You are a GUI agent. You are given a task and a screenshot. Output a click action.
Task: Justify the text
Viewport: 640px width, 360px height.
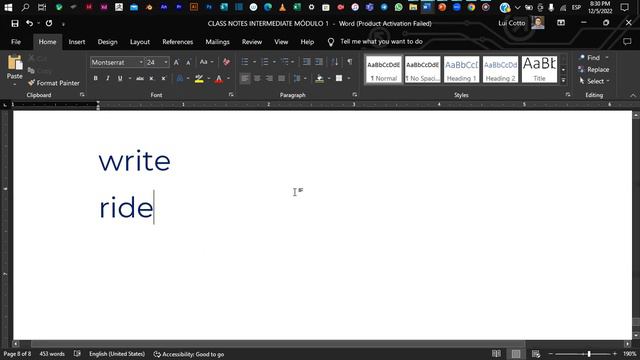pyautogui.click(x=281, y=78)
